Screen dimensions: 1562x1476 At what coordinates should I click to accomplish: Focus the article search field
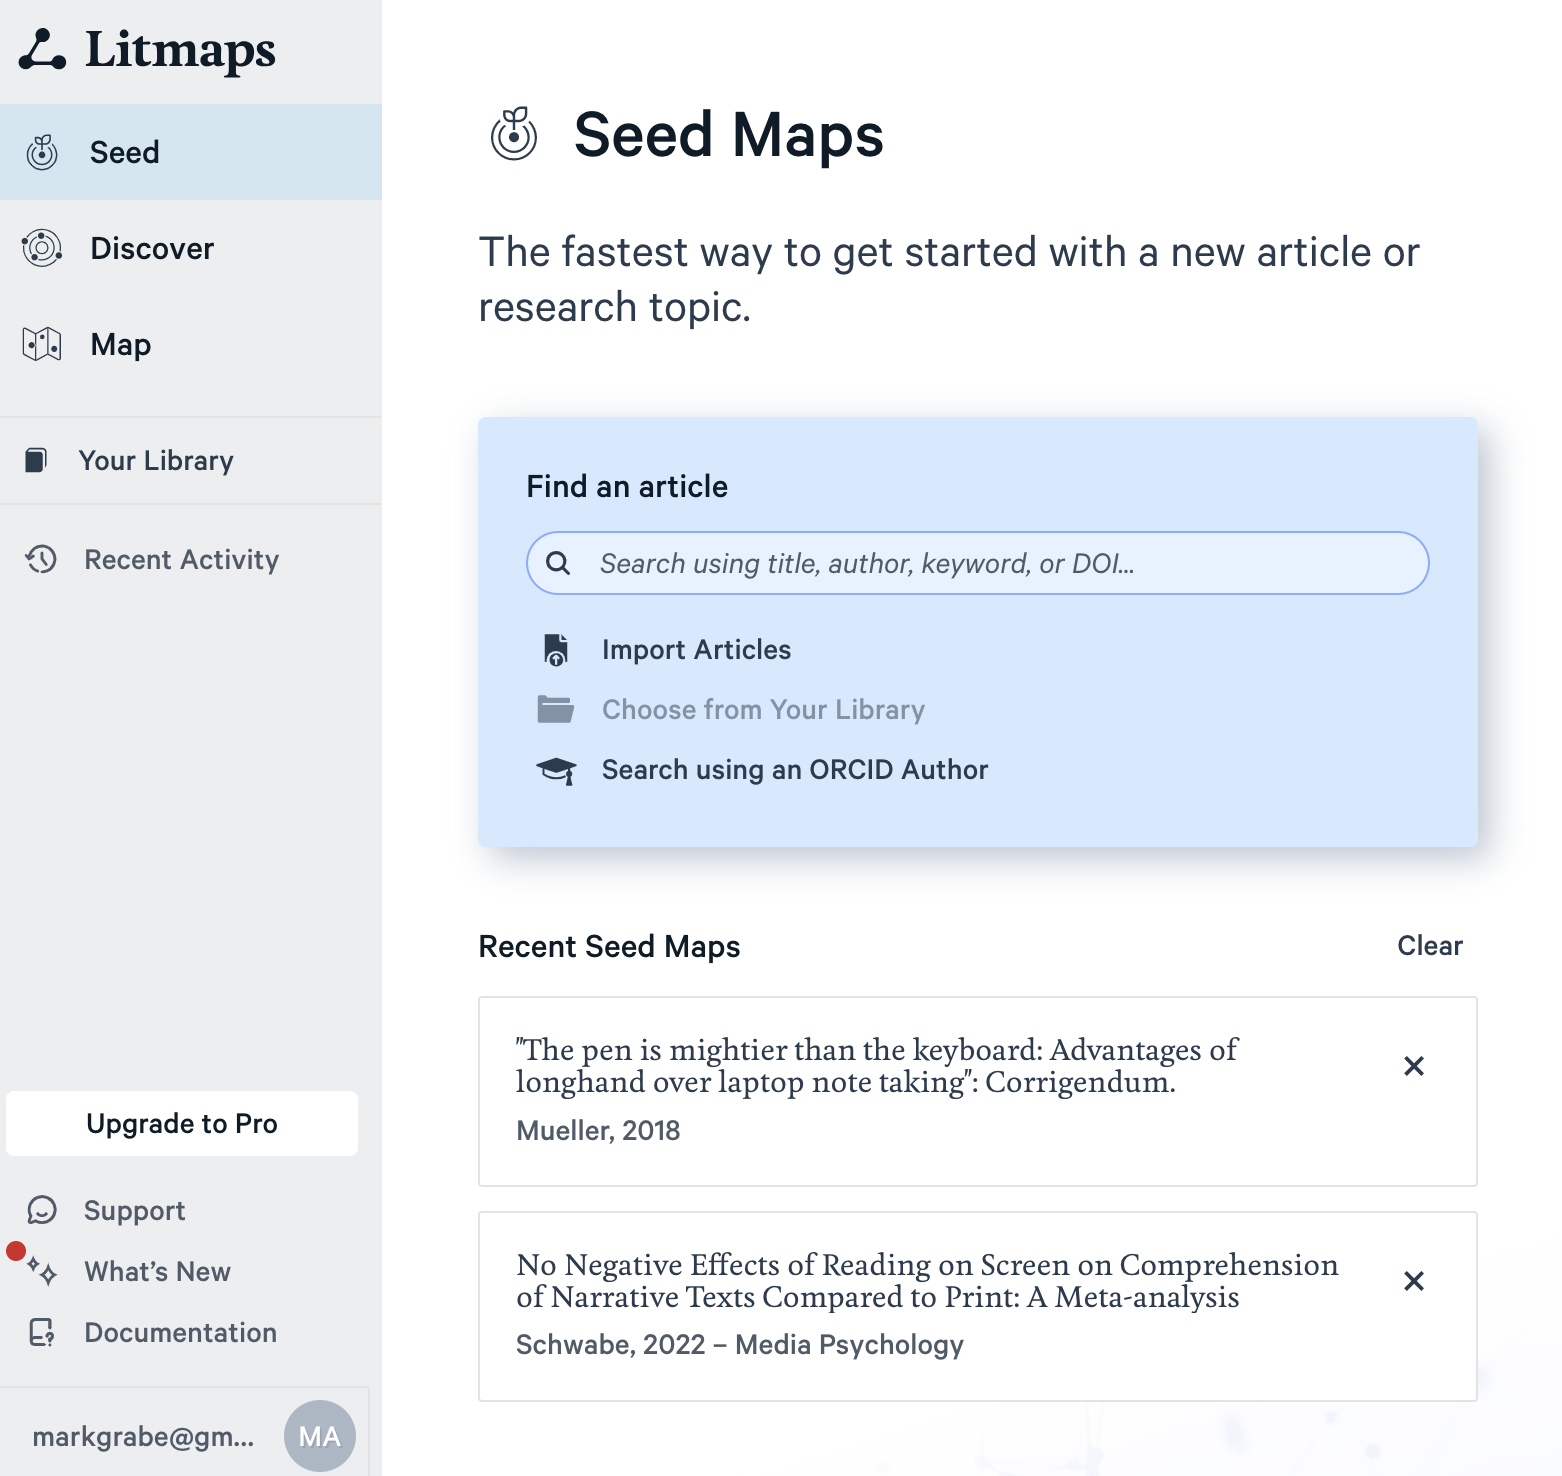[978, 563]
